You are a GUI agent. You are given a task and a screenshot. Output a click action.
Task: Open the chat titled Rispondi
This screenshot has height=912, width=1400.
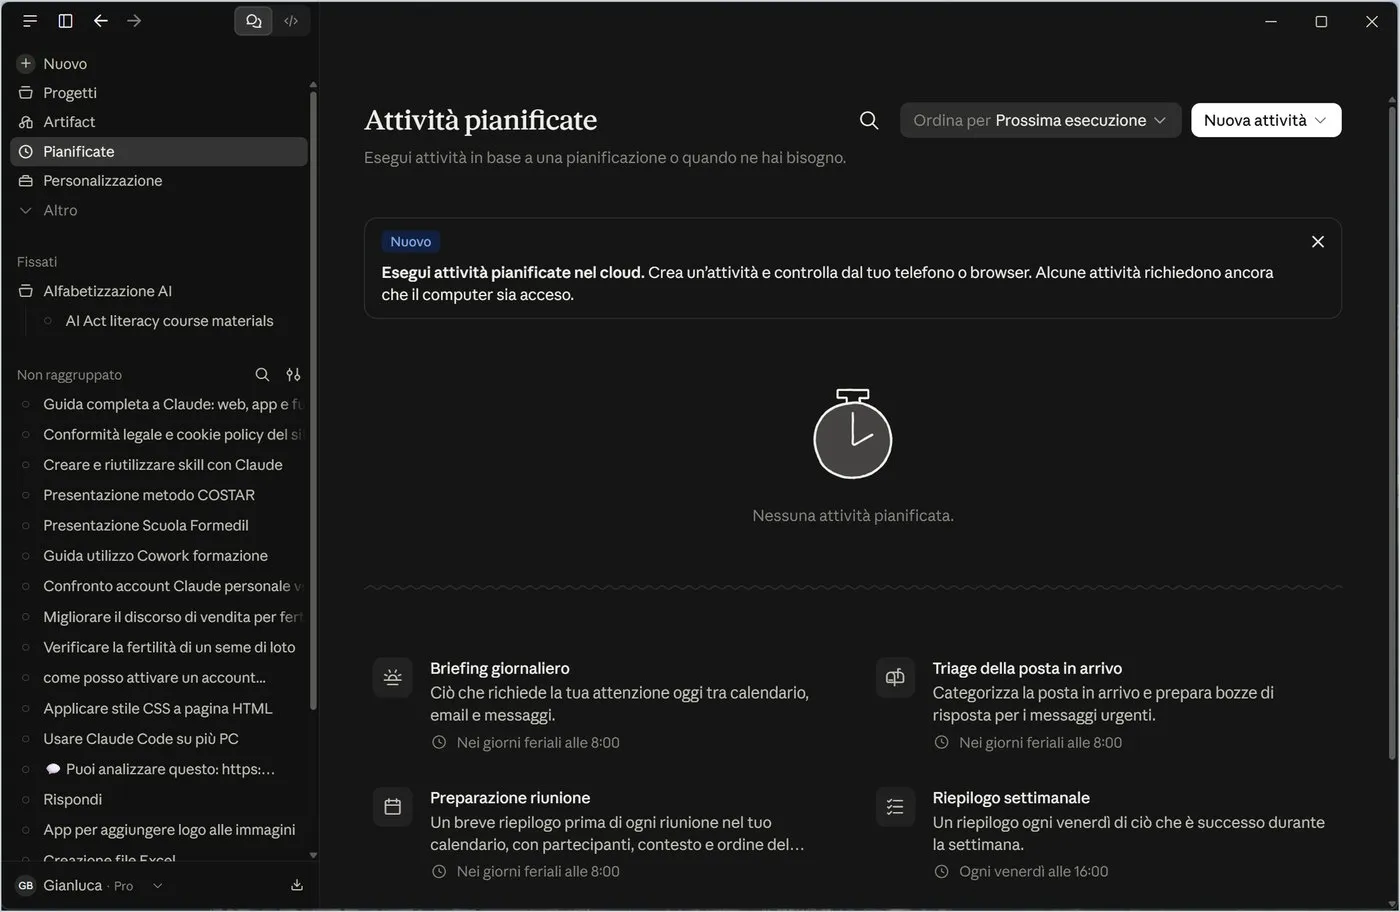point(159,799)
